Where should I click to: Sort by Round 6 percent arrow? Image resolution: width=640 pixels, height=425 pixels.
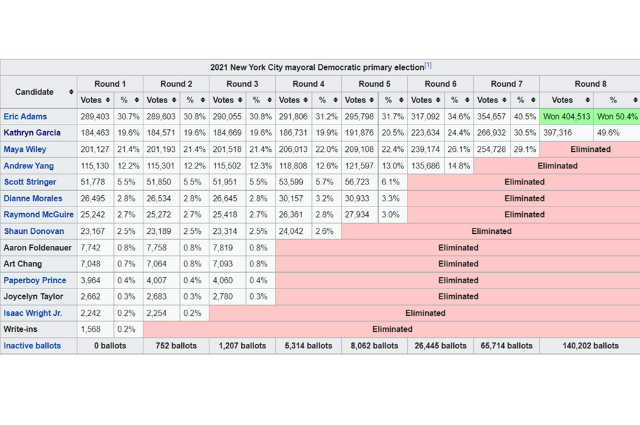pos(467,100)
